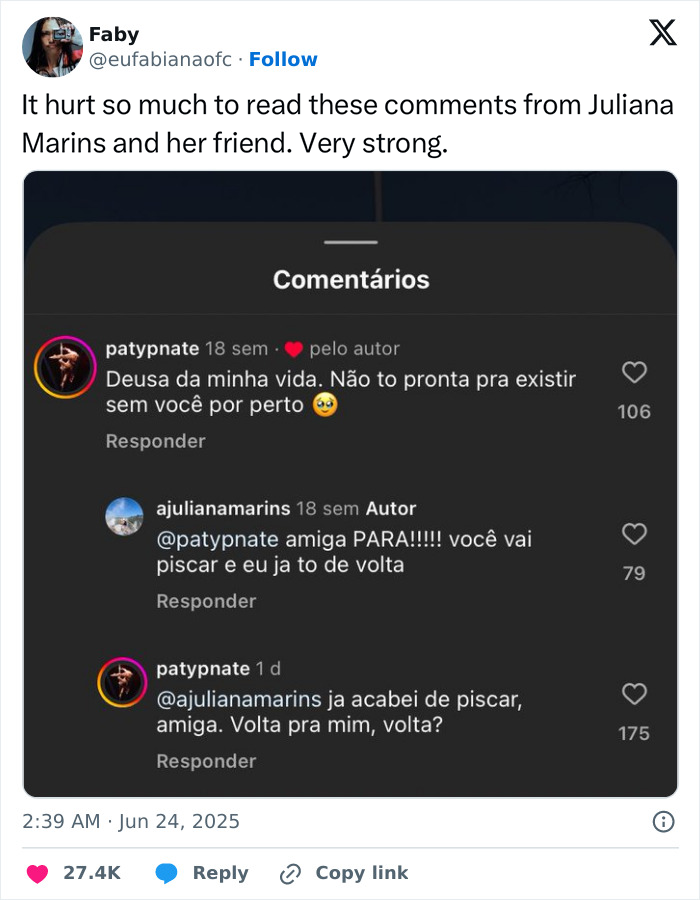The height and width of the screenshot is (900, 700).
Task: Select the Reply speech bubble icon
Action: 166,872
